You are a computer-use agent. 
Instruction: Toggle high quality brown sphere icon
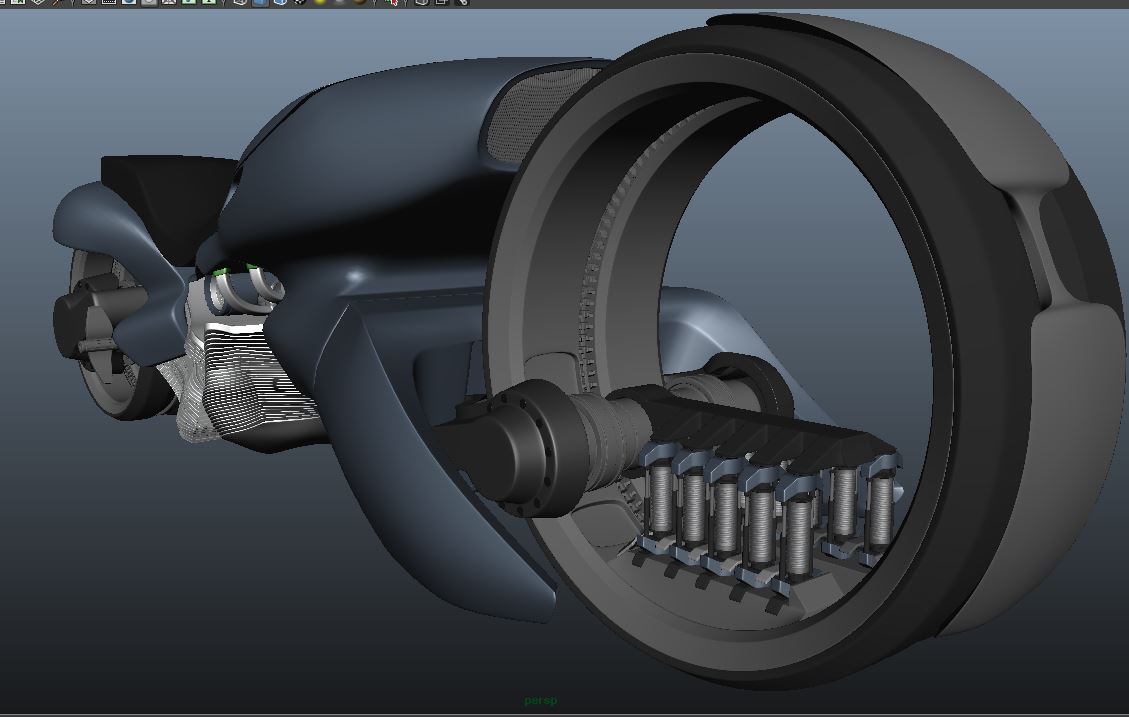click(x=359, y=1)
